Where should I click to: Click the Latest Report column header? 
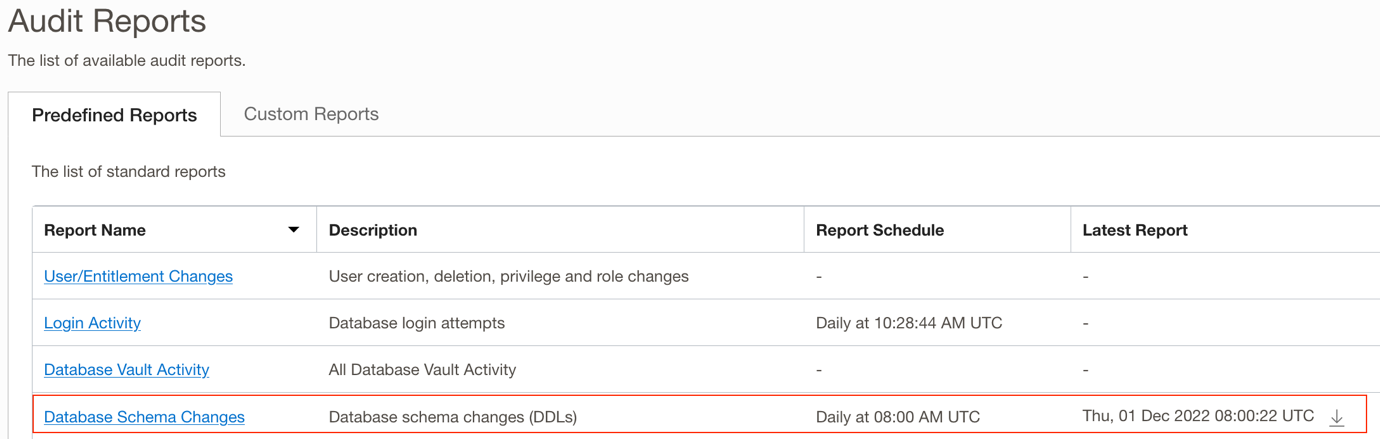1135,230
